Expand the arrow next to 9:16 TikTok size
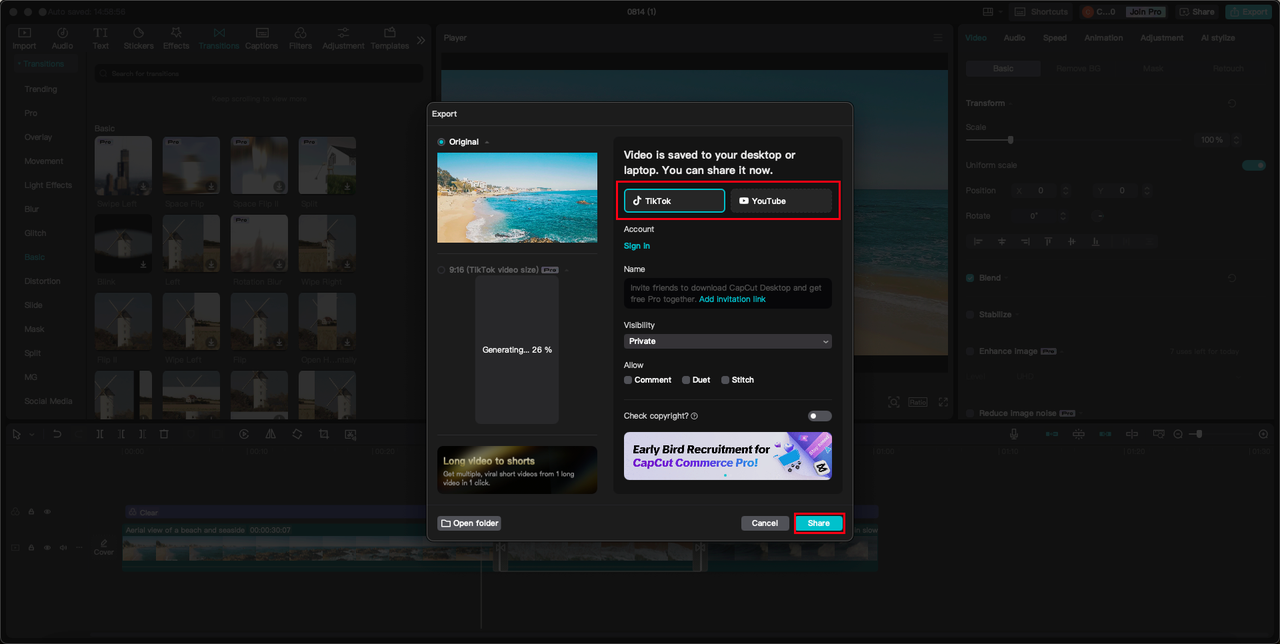The image size is (1280, 644). (566, 270)
